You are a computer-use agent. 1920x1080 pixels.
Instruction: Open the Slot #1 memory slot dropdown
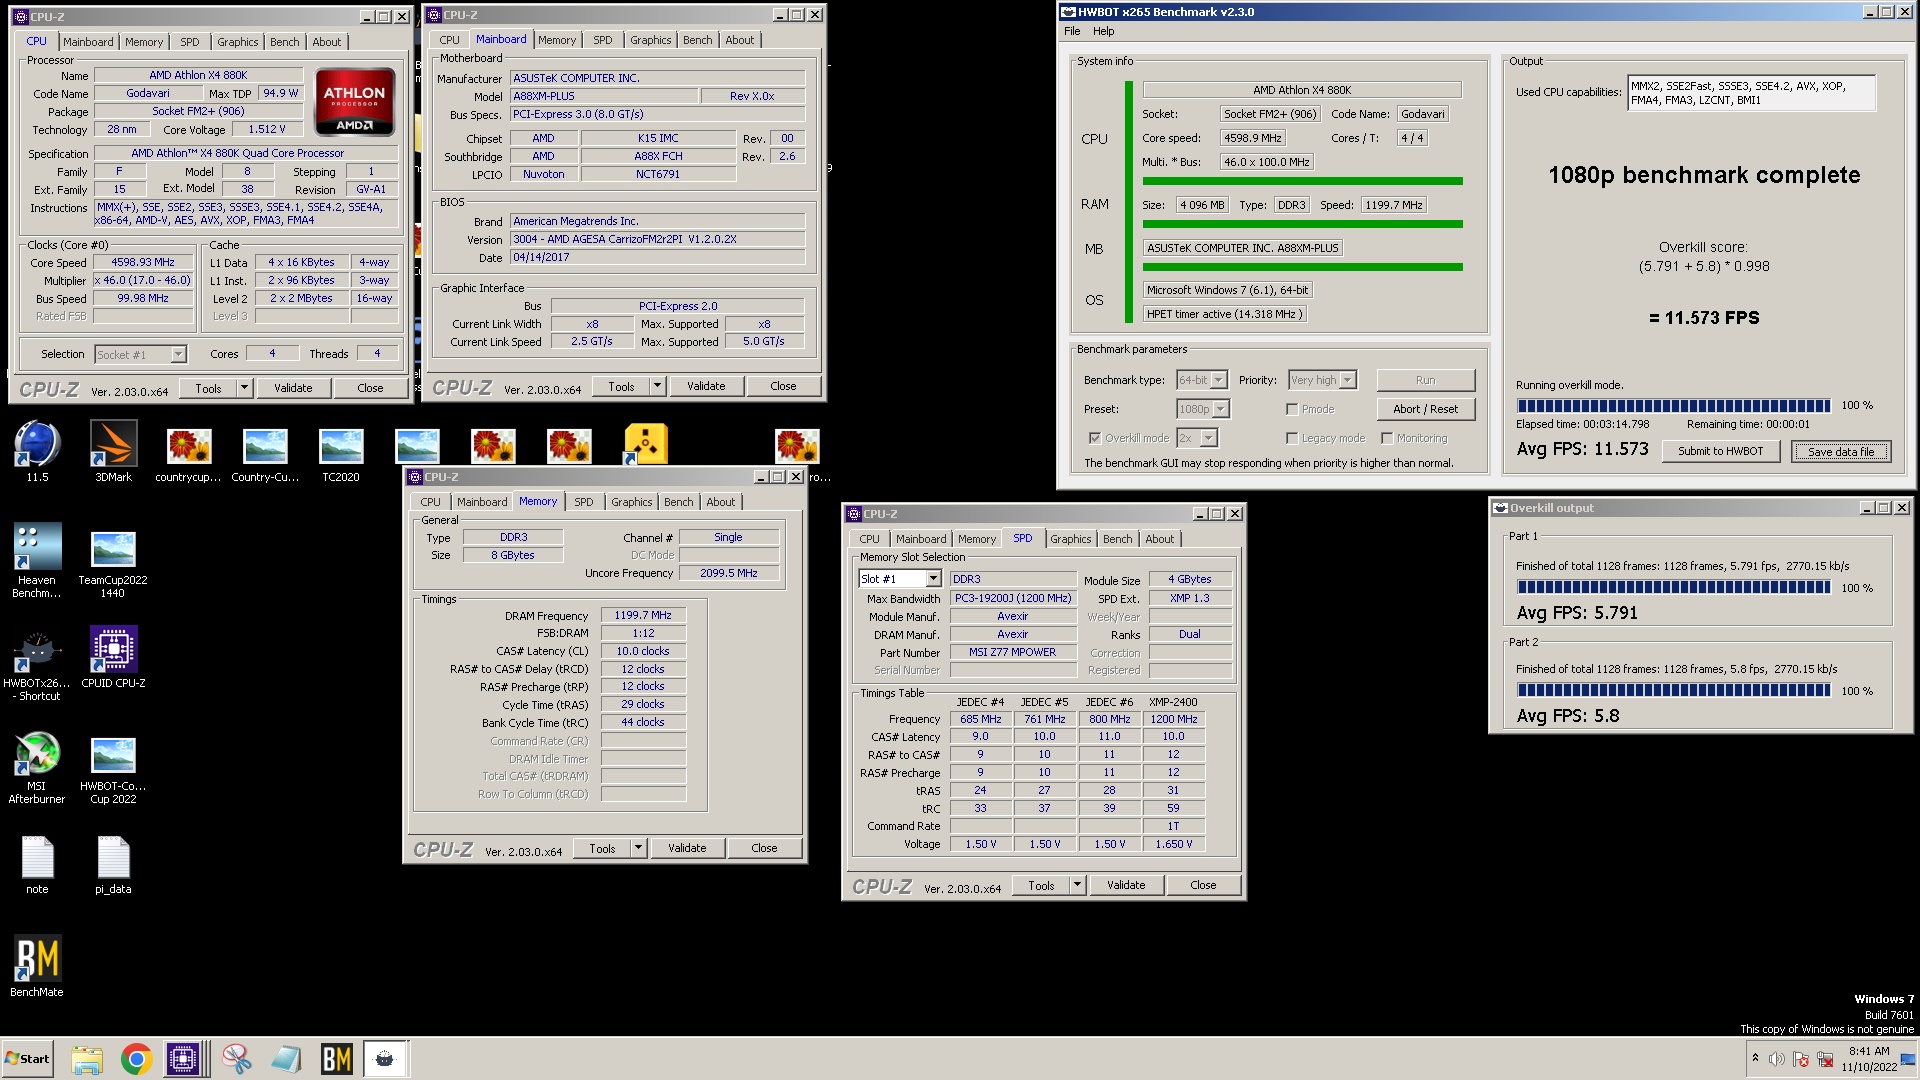click(x=900, y=579)
